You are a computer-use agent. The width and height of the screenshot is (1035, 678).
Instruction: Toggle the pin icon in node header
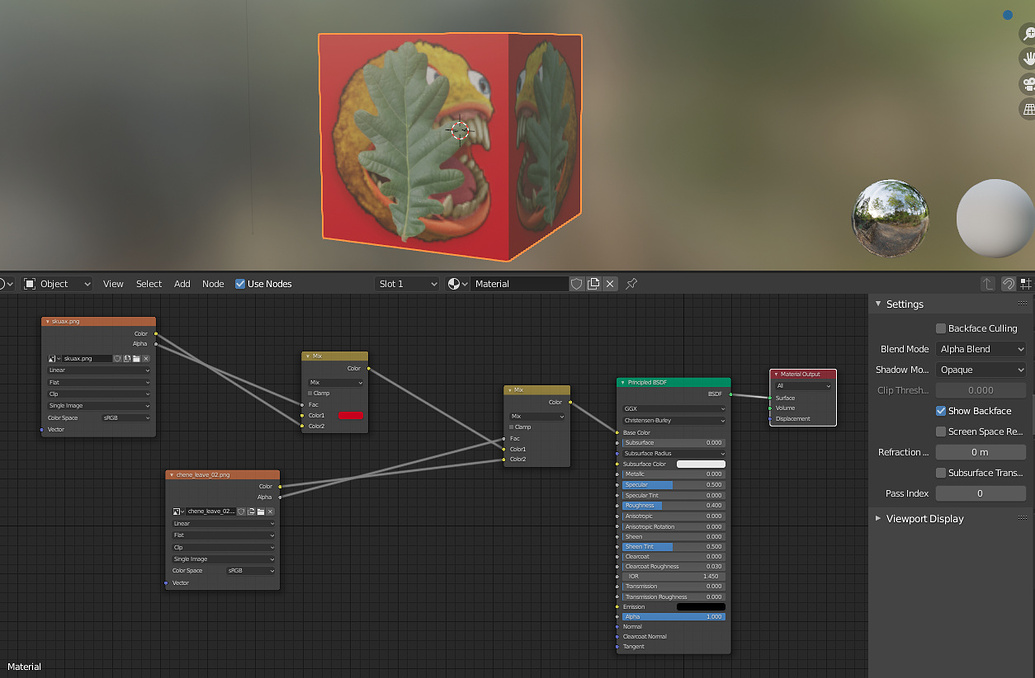pos(632,284)
